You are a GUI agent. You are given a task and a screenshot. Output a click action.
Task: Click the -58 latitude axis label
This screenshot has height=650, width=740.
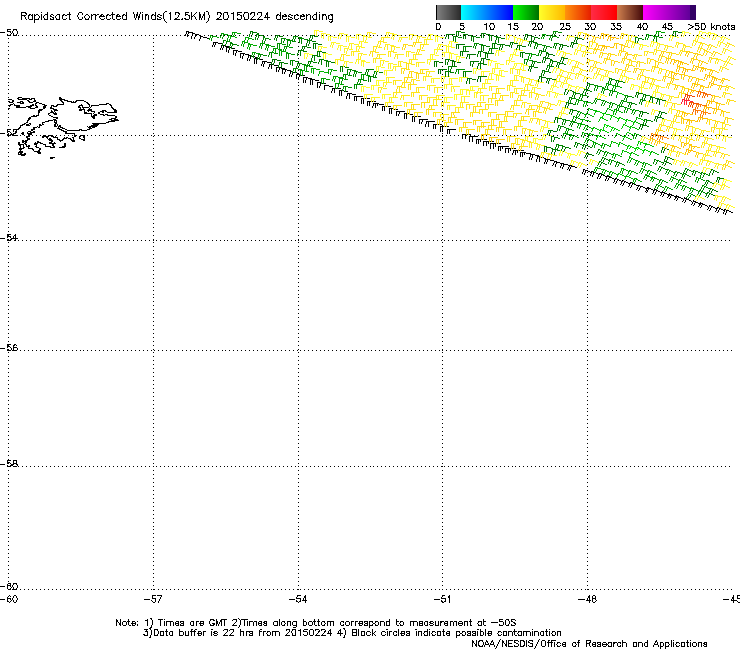click(x=9, y=464)
